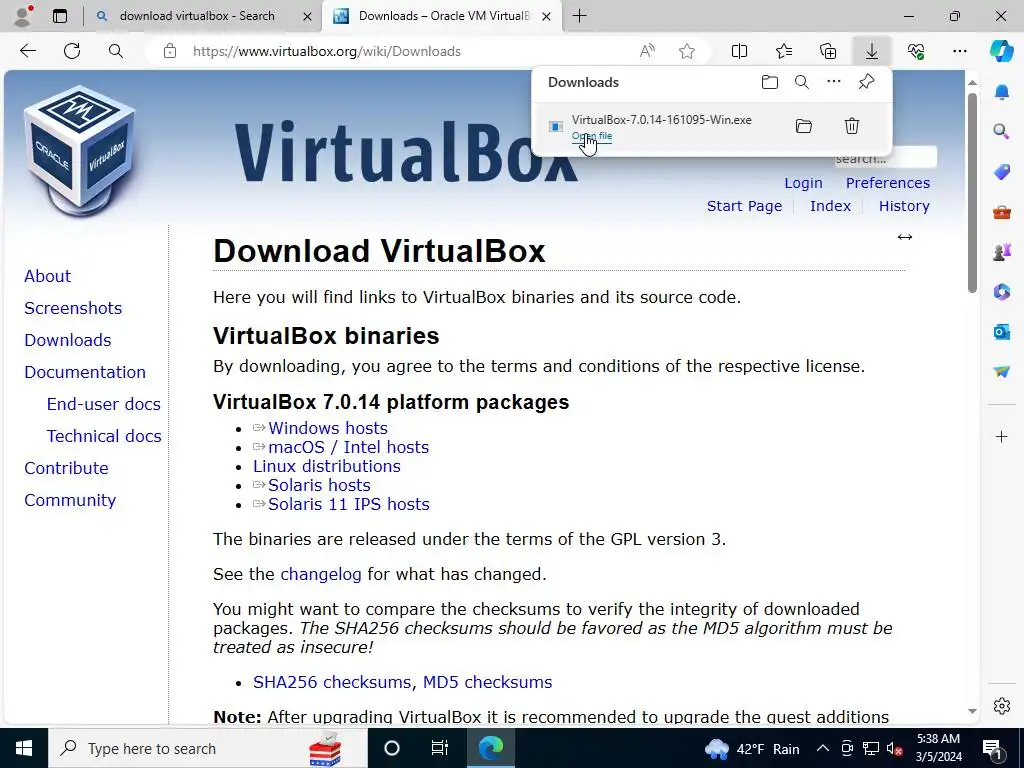Select the Downloads – Oracle VM VirtualBox tab
The image size is (1024, 768).
(444, 16)
